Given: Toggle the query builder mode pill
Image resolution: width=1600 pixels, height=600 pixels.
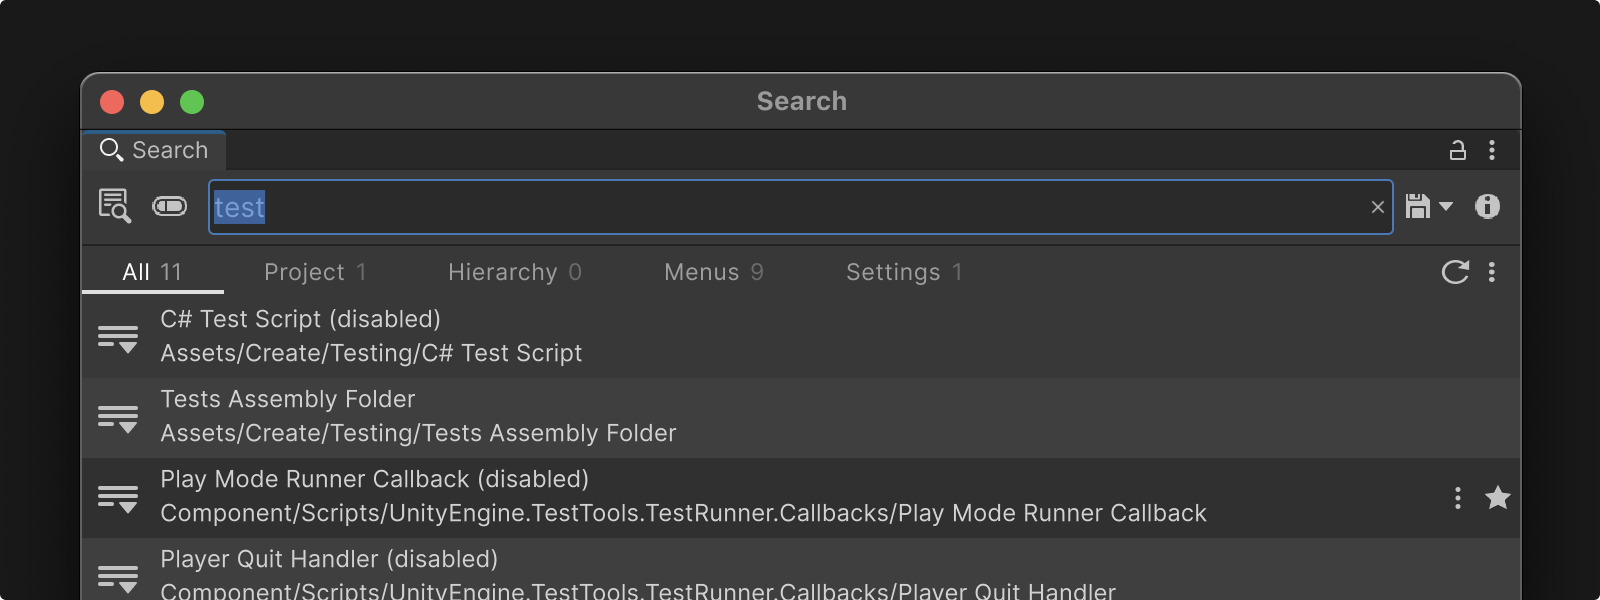Looking at the screenshot, I should click(170, 206).
